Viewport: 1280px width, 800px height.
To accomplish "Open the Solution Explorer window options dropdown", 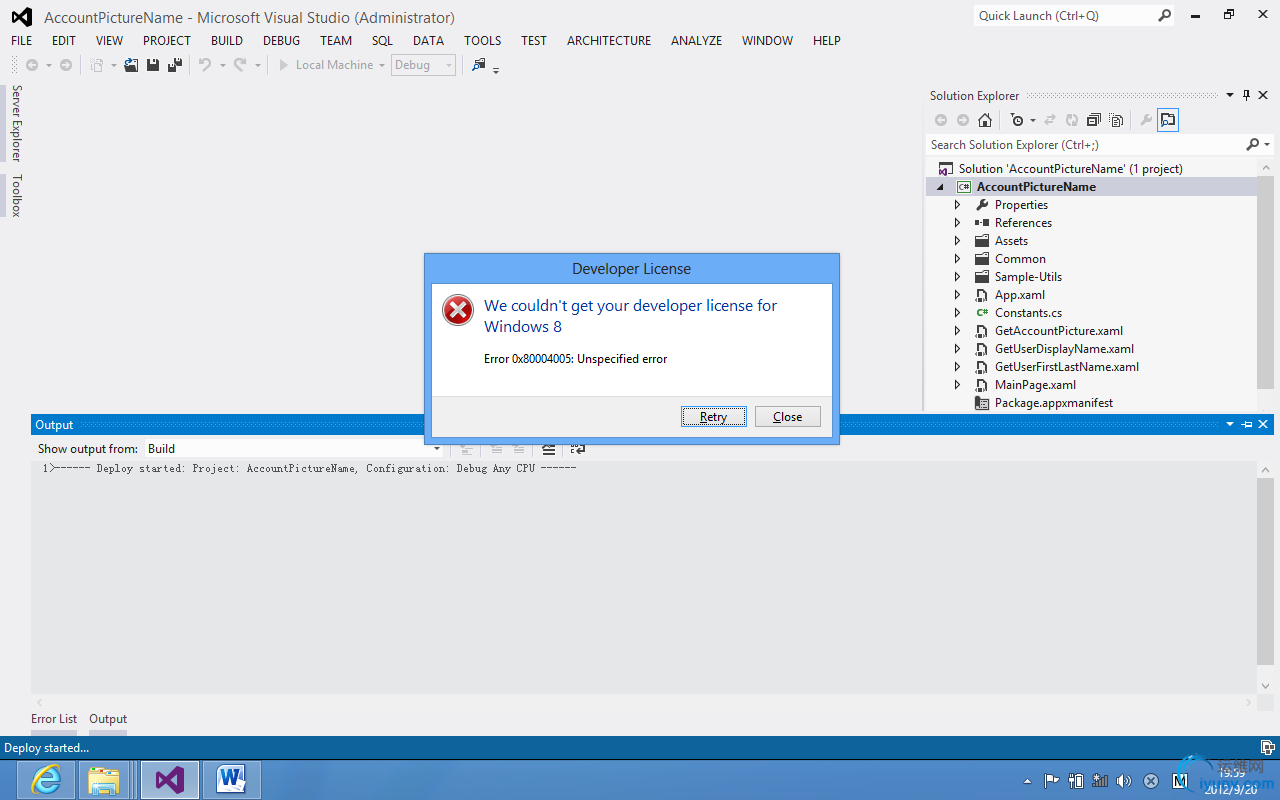I will point(1230,96).
